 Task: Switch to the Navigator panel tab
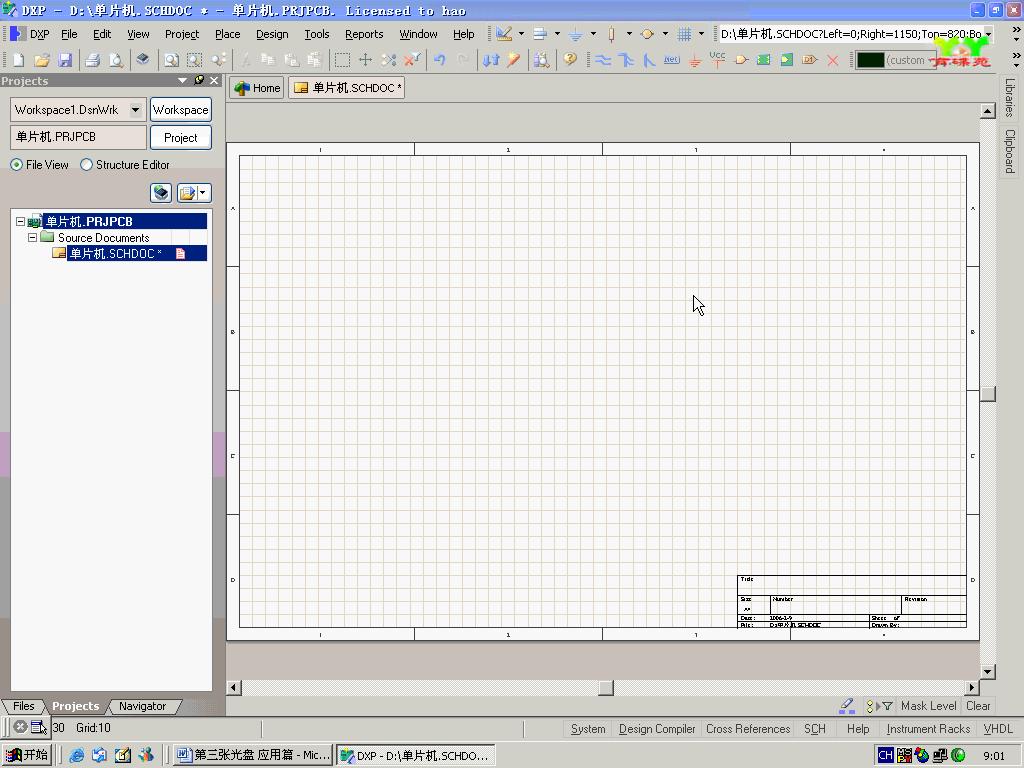coord(142,706)
